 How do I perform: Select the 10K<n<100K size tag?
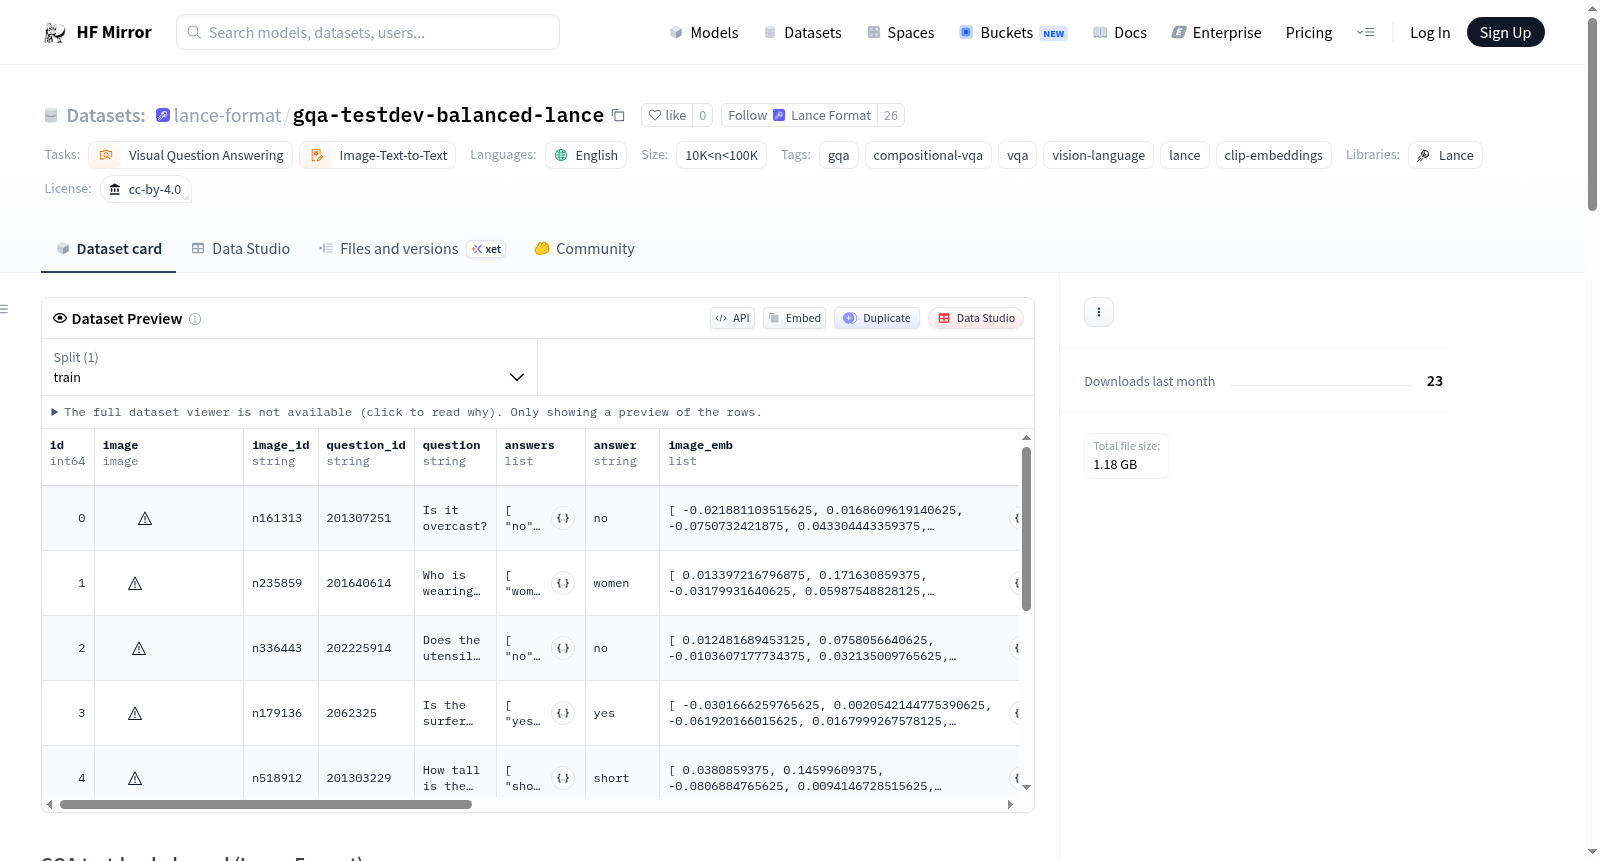721,155
